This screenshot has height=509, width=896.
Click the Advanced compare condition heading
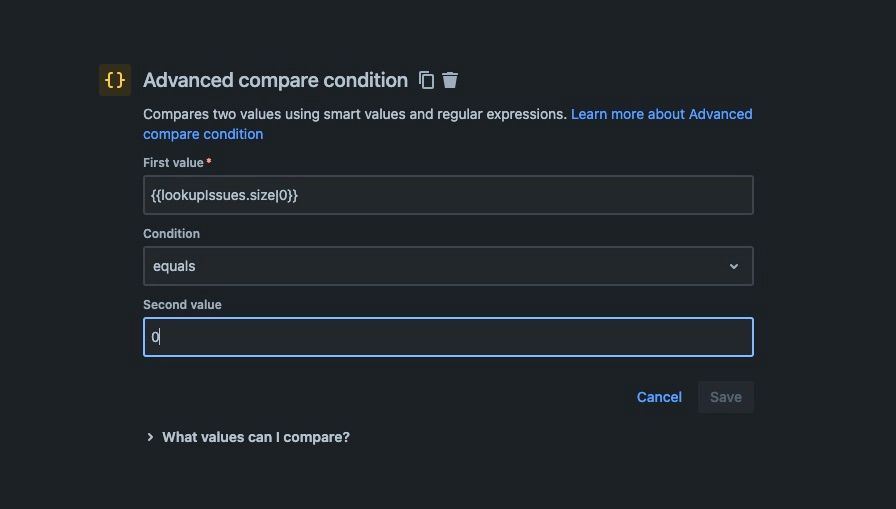click(x=275, y=80)
